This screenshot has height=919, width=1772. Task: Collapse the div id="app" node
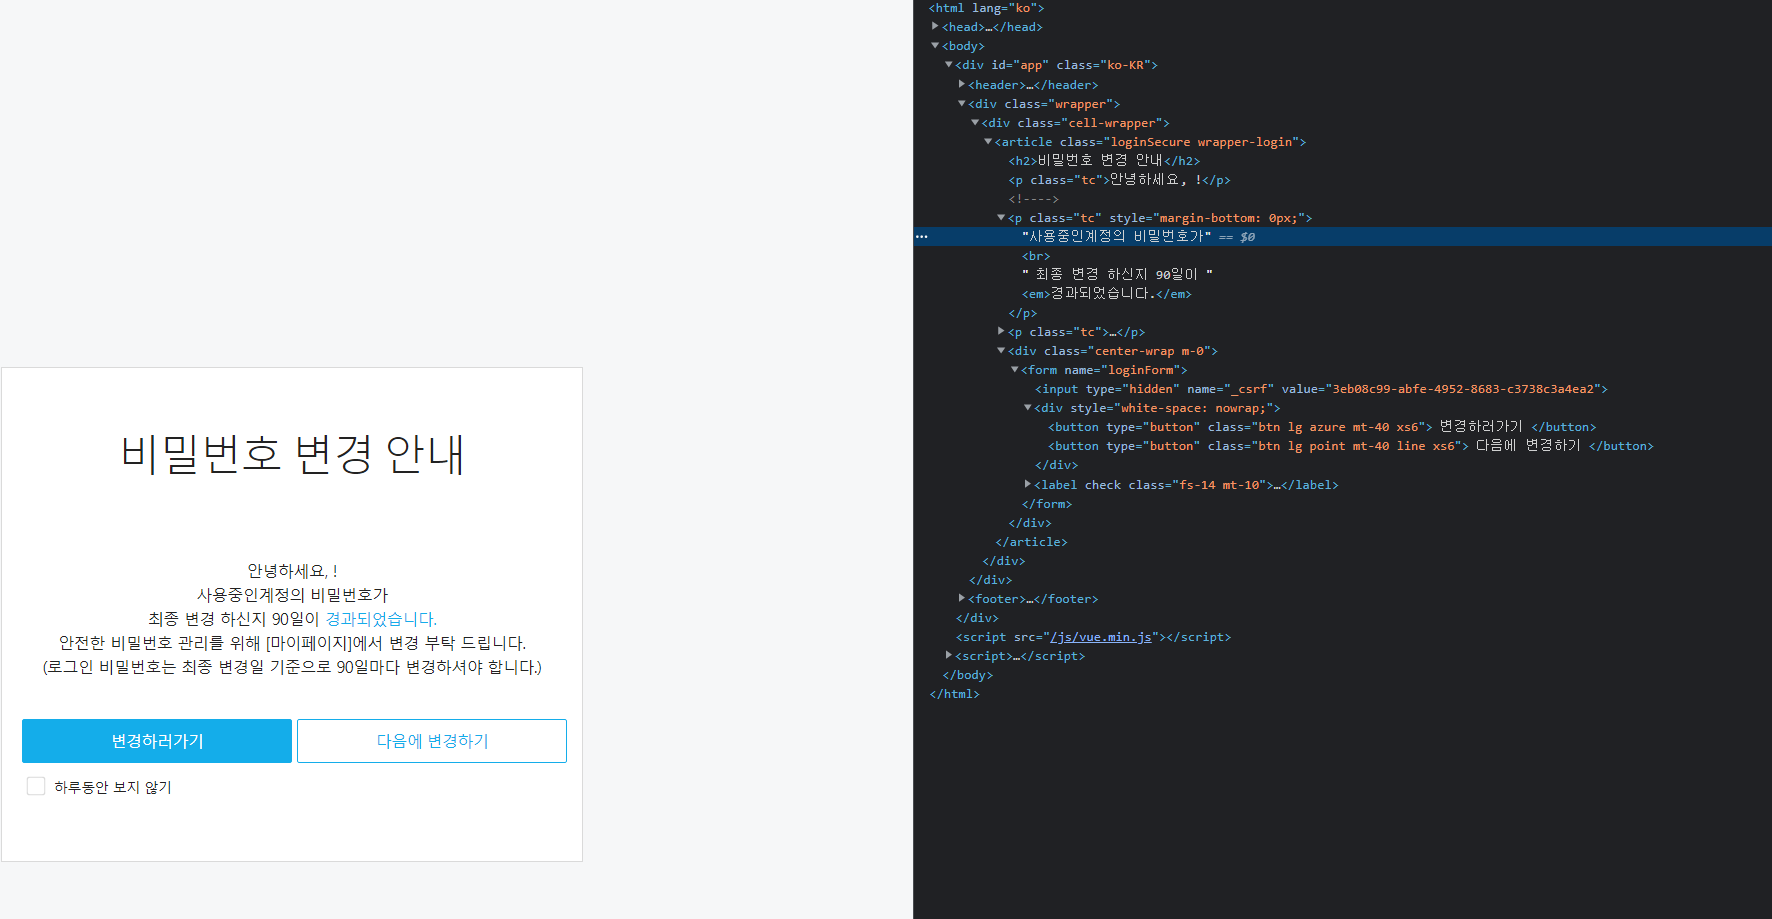pyautogui.click(x=949, y=65)
